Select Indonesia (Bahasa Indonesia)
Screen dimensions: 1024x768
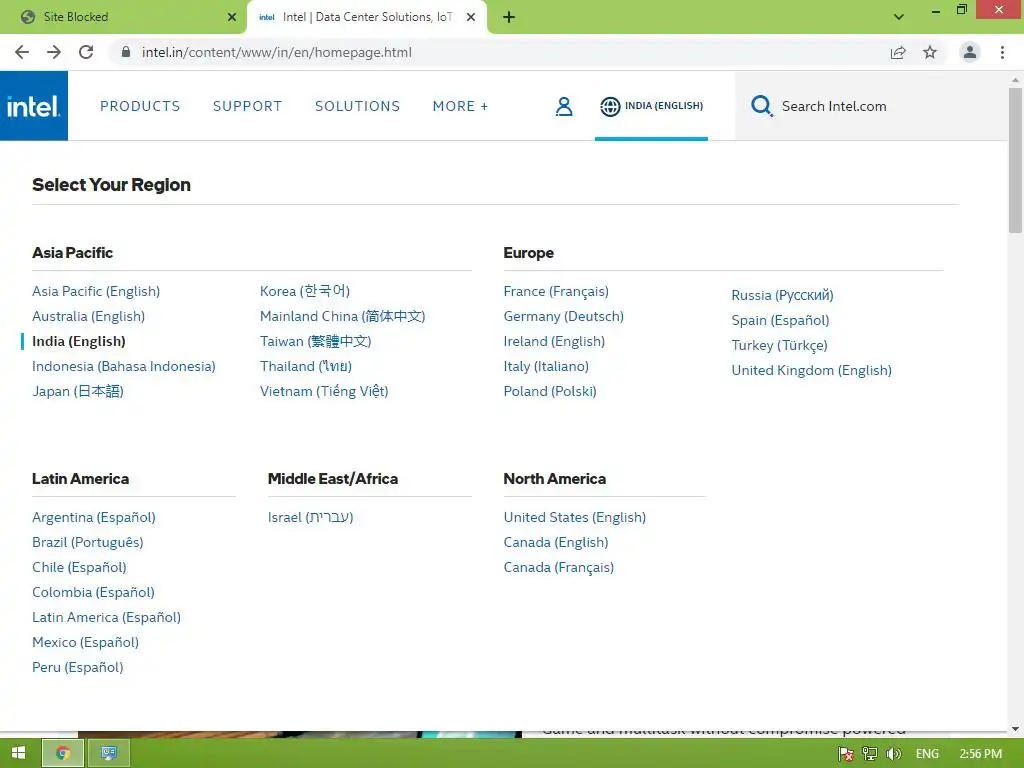[x=123, y=366]
